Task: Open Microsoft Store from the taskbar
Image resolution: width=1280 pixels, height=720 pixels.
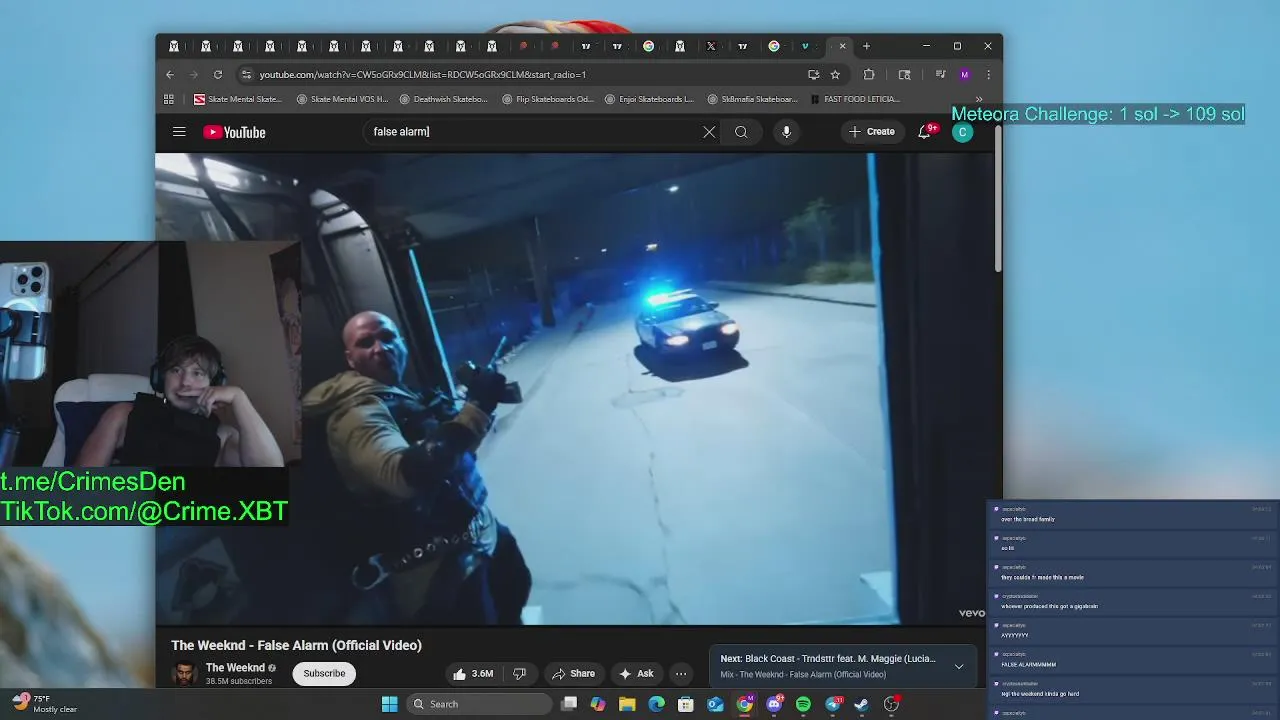Action: 686,704
